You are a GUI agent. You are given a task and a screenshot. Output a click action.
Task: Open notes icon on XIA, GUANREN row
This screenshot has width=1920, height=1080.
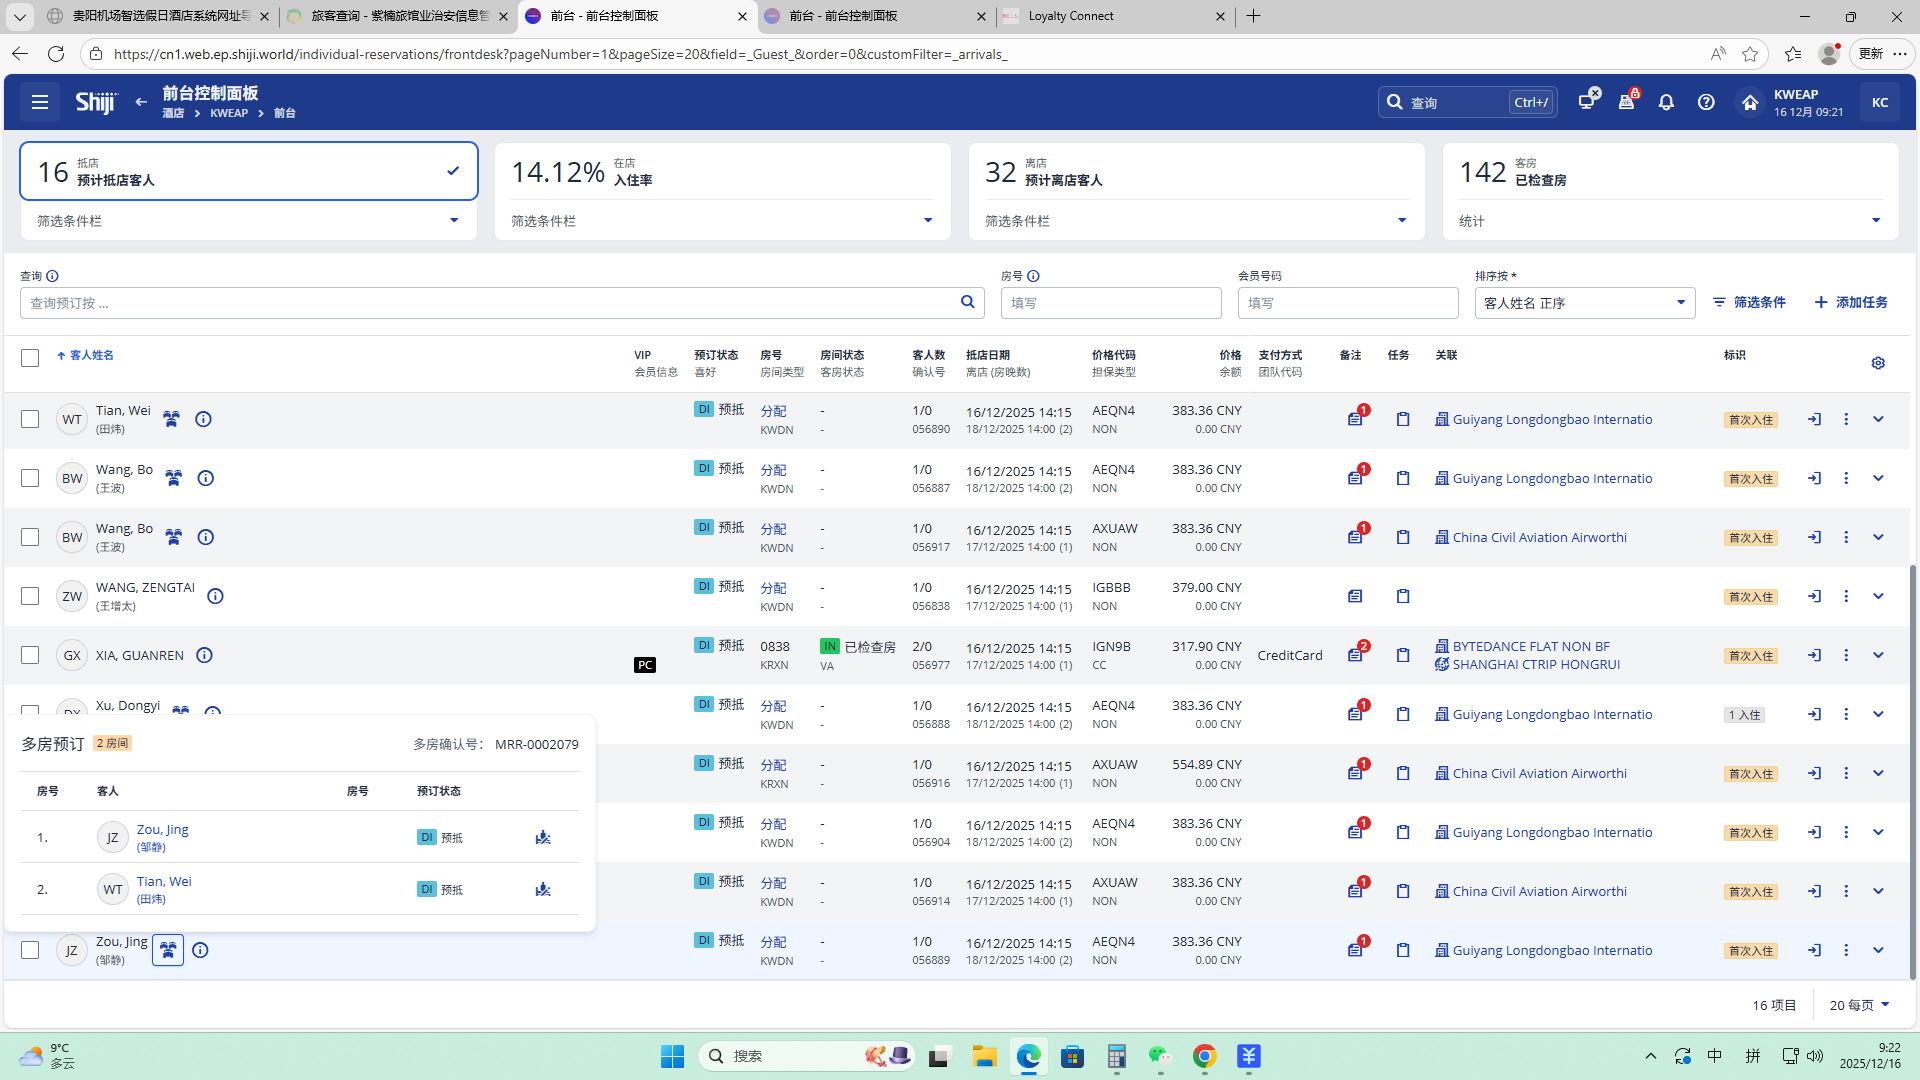point(1355,656)
